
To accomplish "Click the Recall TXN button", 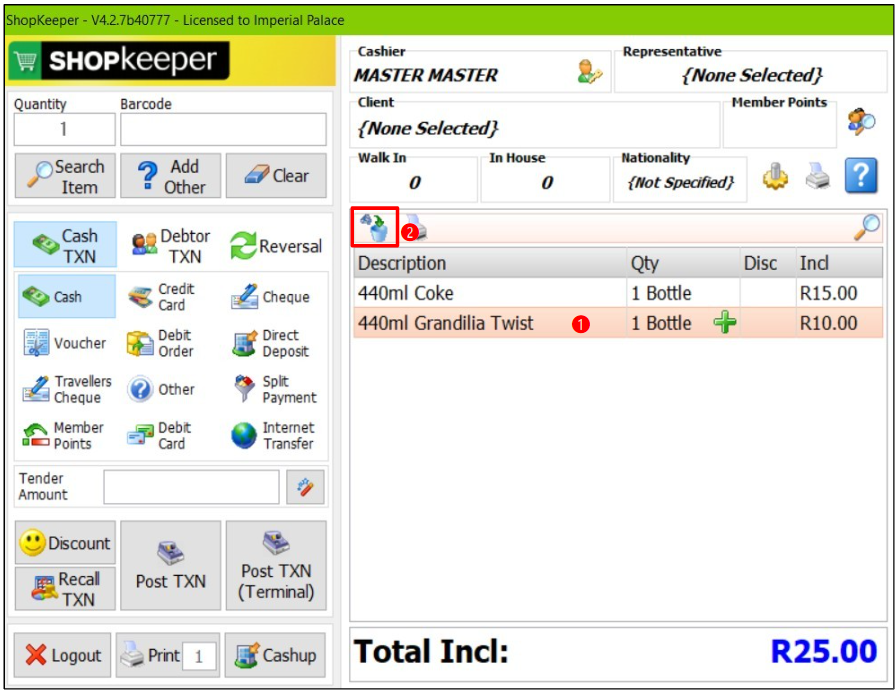I will click(65, 589).
